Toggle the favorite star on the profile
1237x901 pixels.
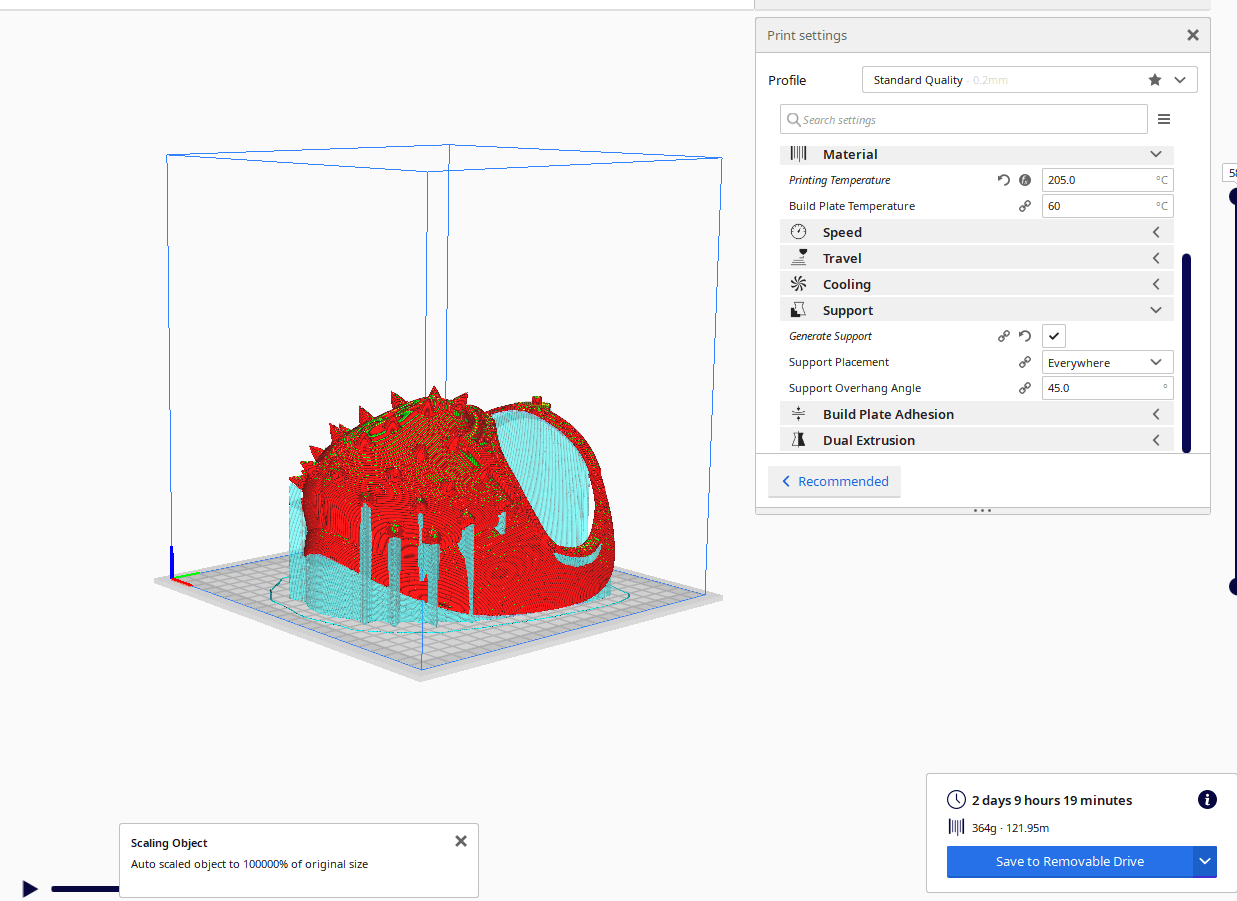(1154, 79)
